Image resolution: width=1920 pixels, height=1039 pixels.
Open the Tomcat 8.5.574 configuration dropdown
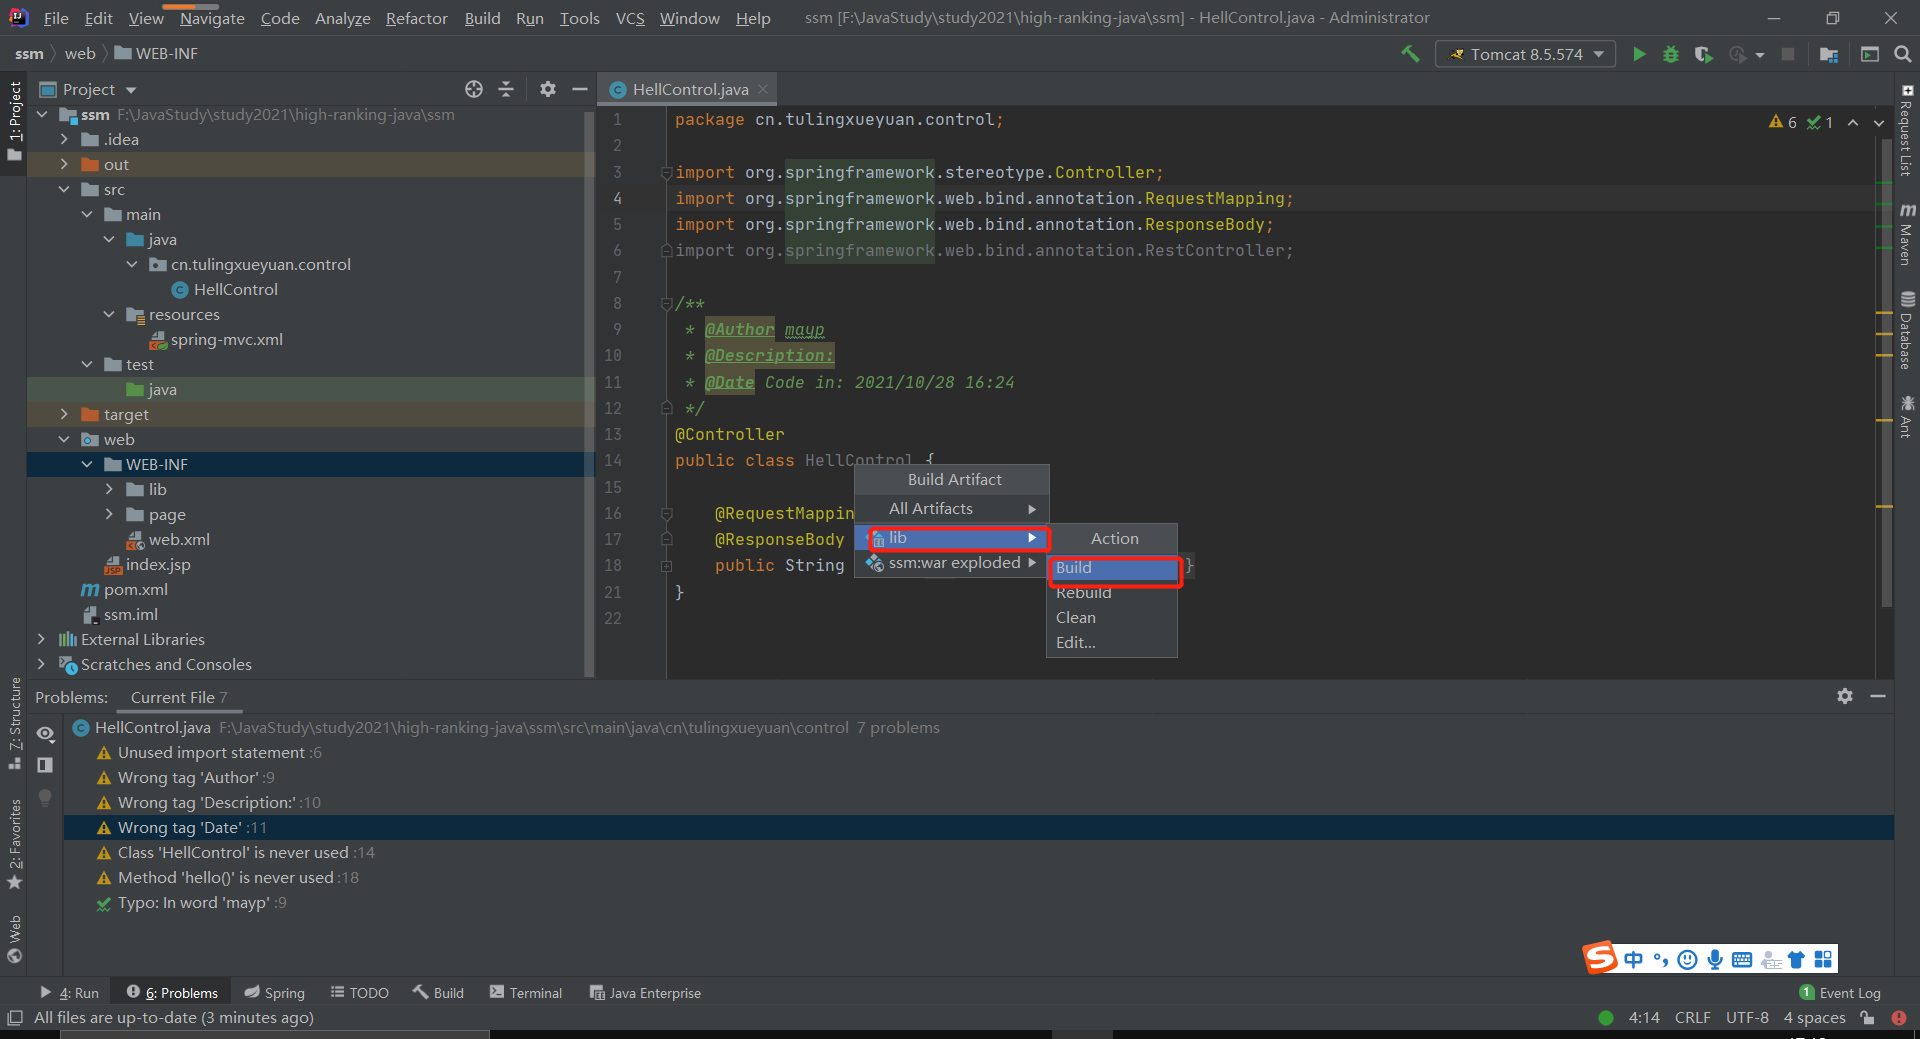point(1525,54)
